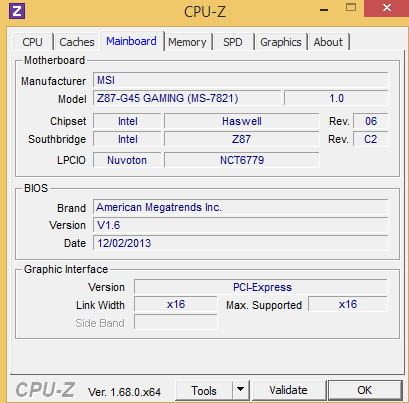The width and height of the screenshot is (409, 403).
Task: Close the CPU-Z window
Action: pos(387,8)
